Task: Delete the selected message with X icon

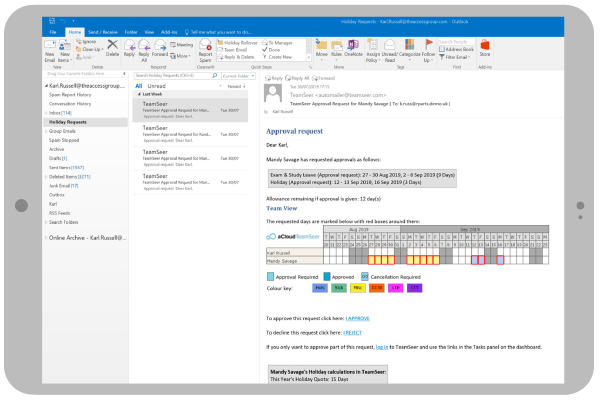Action: tap(112, 48)
